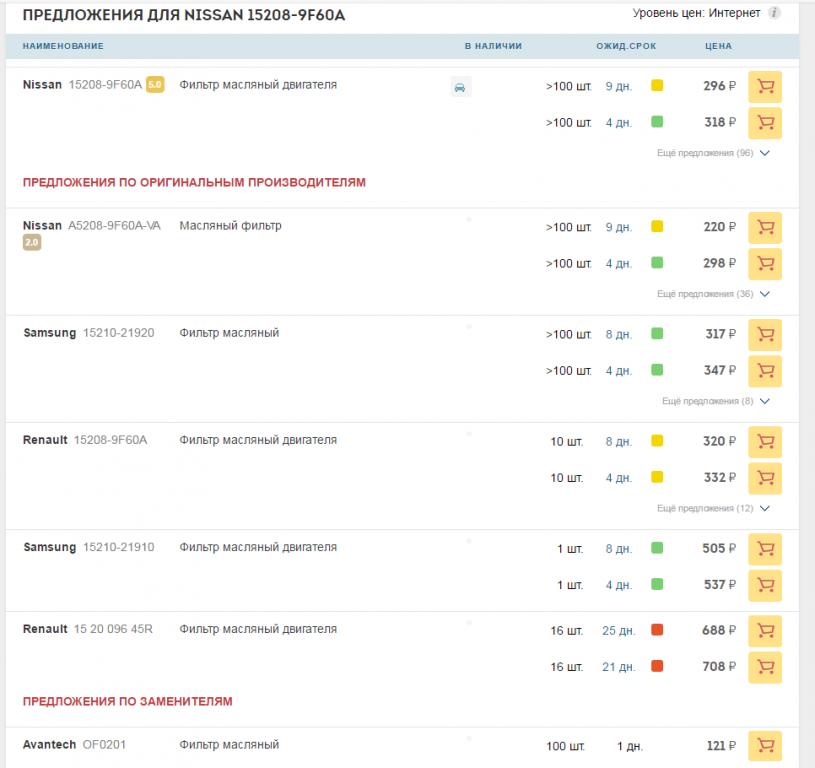Expand 'Ещё предложения (96)' for Nissan 15208-9F60A
The height and width of the screenshot is (768, 815).
click(x=713, y=153)
